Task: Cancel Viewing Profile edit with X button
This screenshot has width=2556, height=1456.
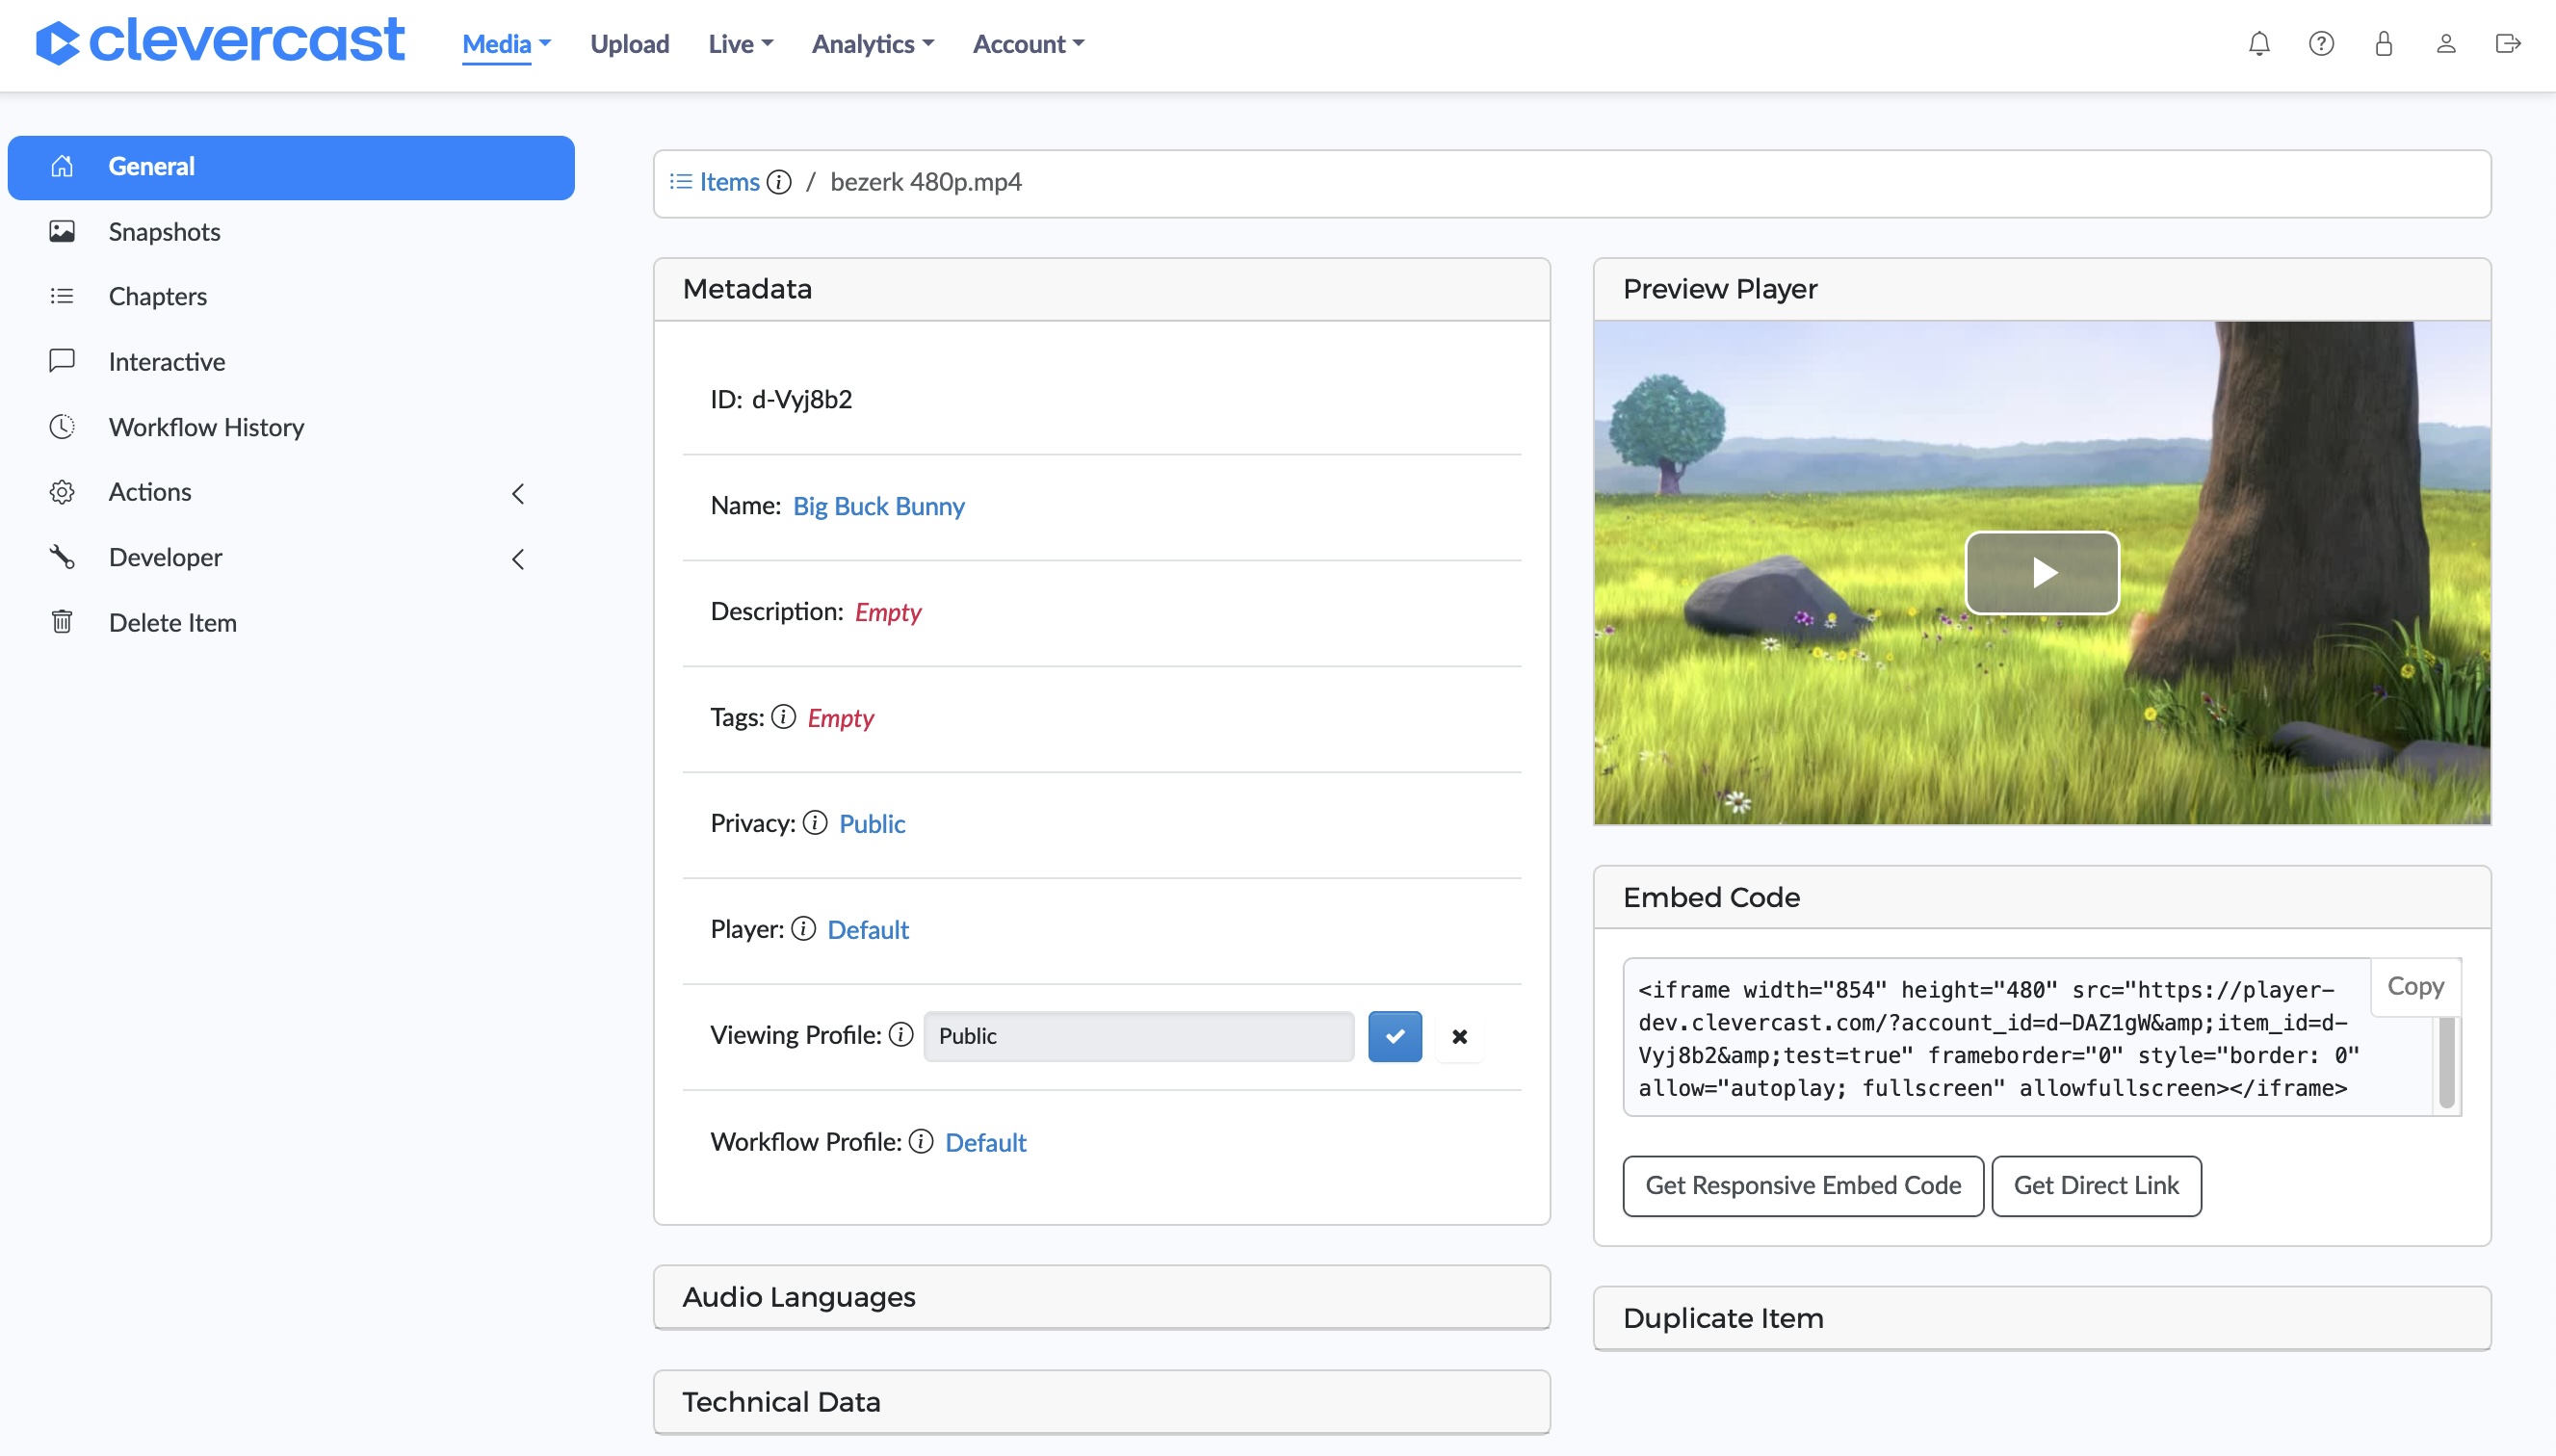Action: coord(1460,1036)
